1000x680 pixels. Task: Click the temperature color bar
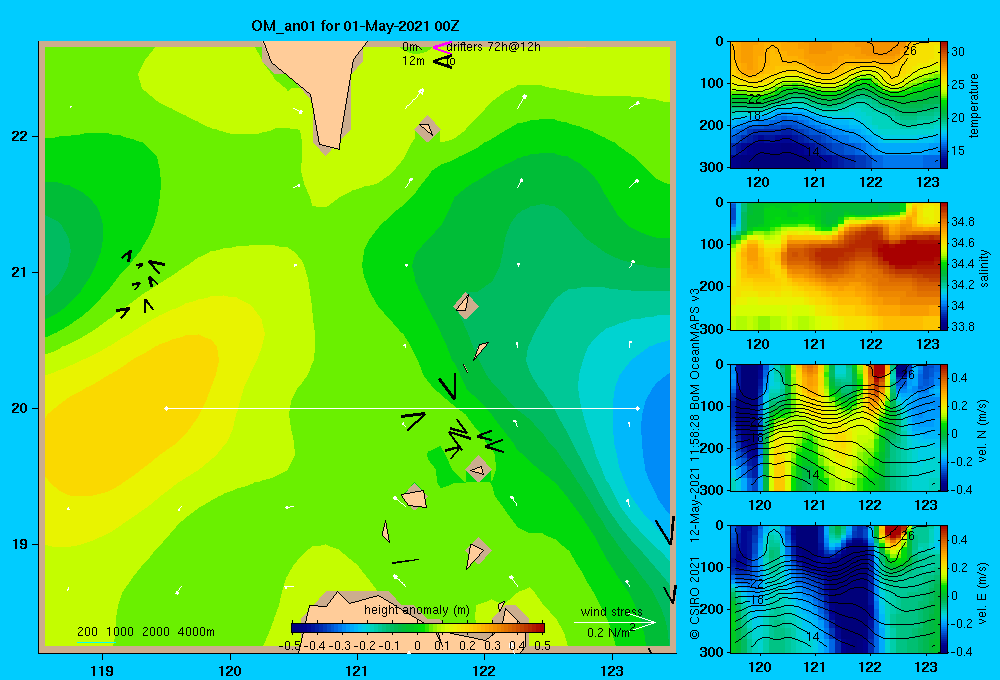pyautogui.click(x=943, y=105)
